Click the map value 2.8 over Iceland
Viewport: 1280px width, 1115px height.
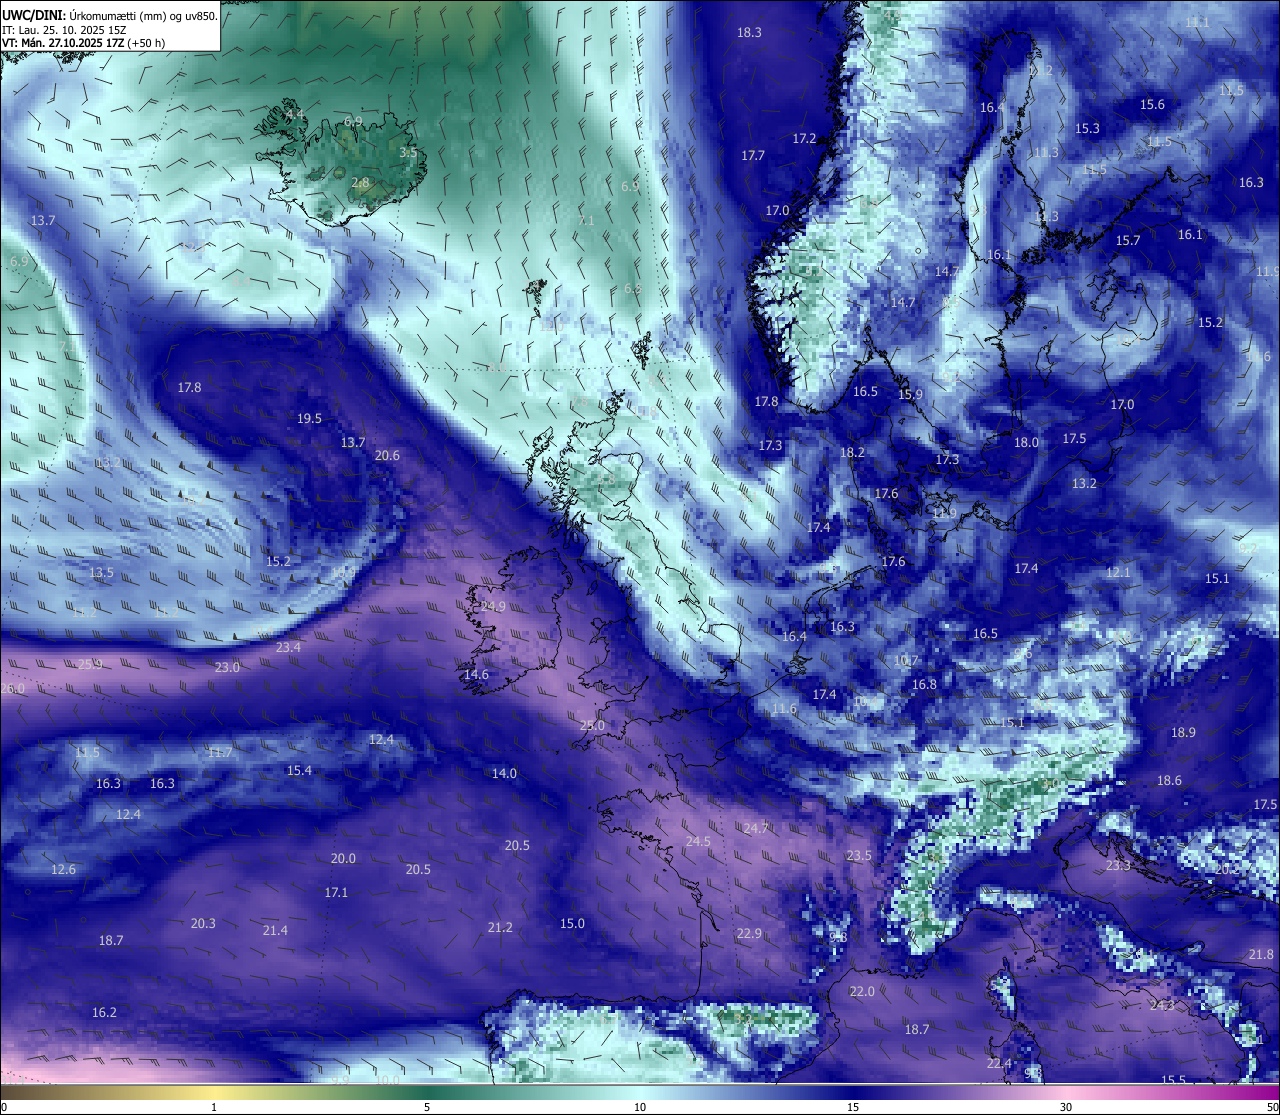(x=361, y=184)
